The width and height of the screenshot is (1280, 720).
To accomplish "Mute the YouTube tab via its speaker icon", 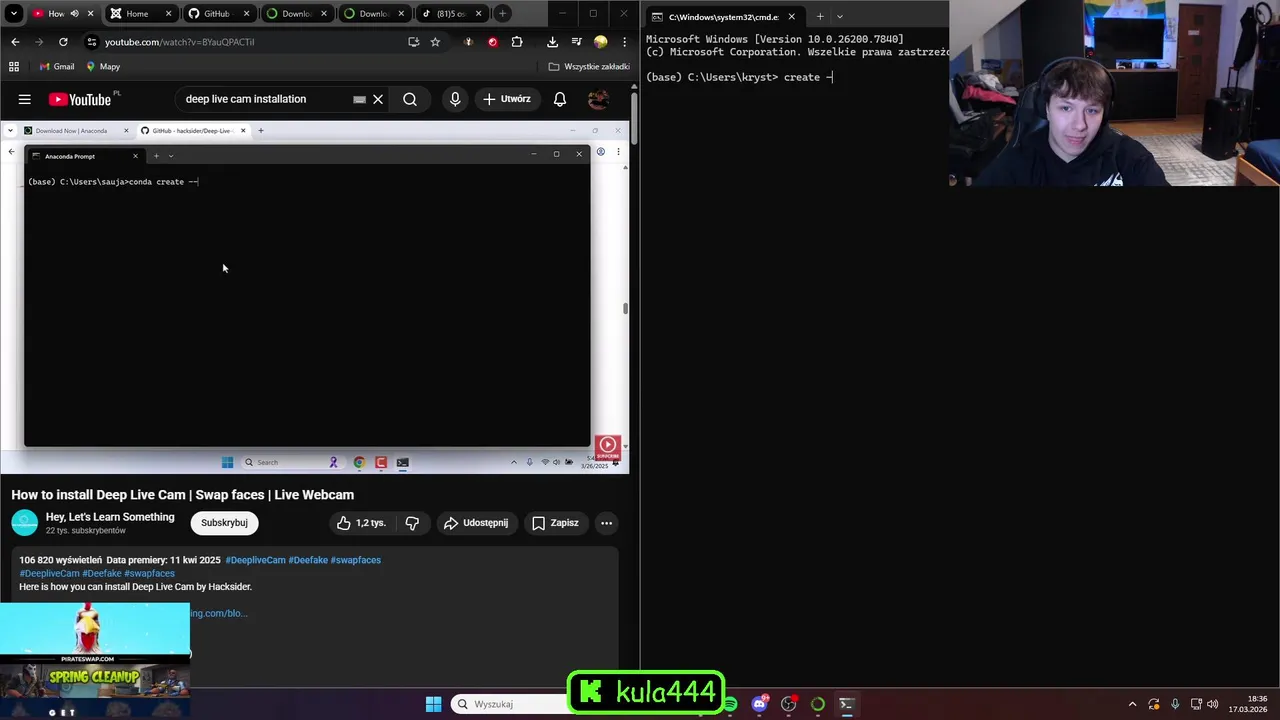I will click(74, 14).
